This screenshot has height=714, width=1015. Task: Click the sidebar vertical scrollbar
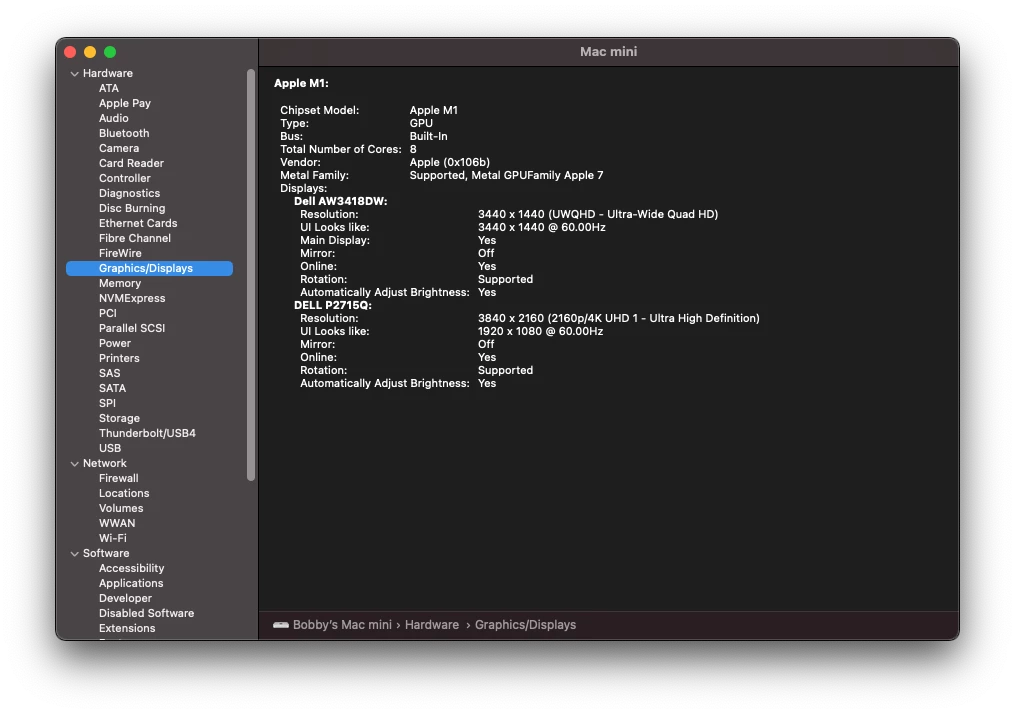pos(251,274)
